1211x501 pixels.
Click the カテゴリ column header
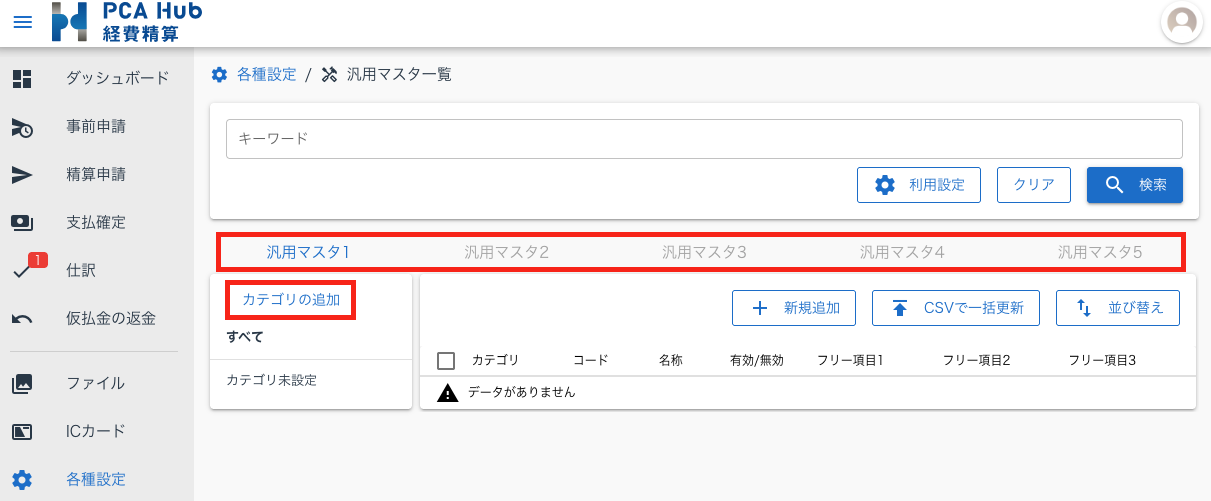tap(495, 360)
